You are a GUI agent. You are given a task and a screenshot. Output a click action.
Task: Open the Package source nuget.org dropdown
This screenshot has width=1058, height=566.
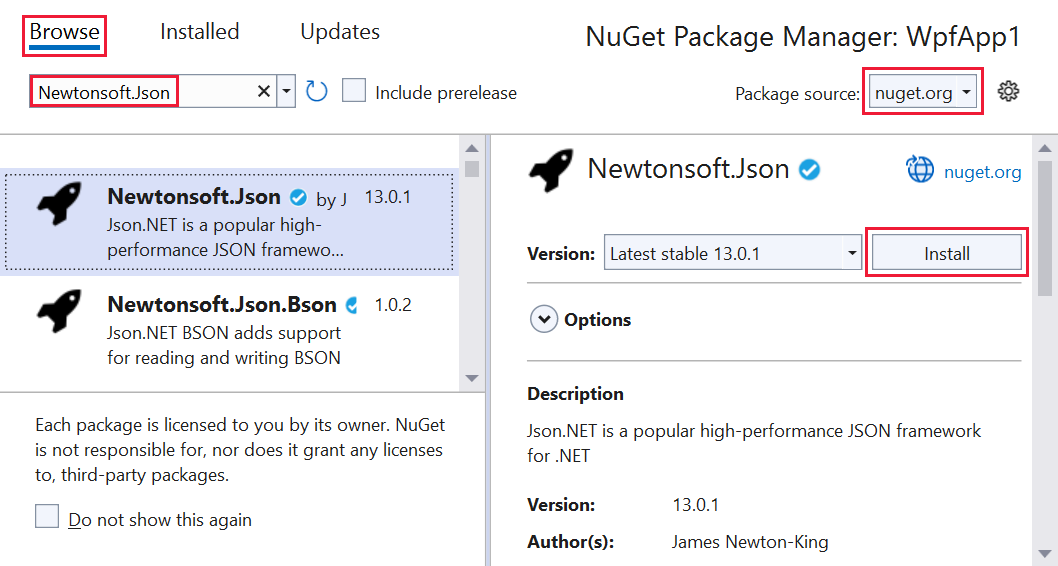921,92
